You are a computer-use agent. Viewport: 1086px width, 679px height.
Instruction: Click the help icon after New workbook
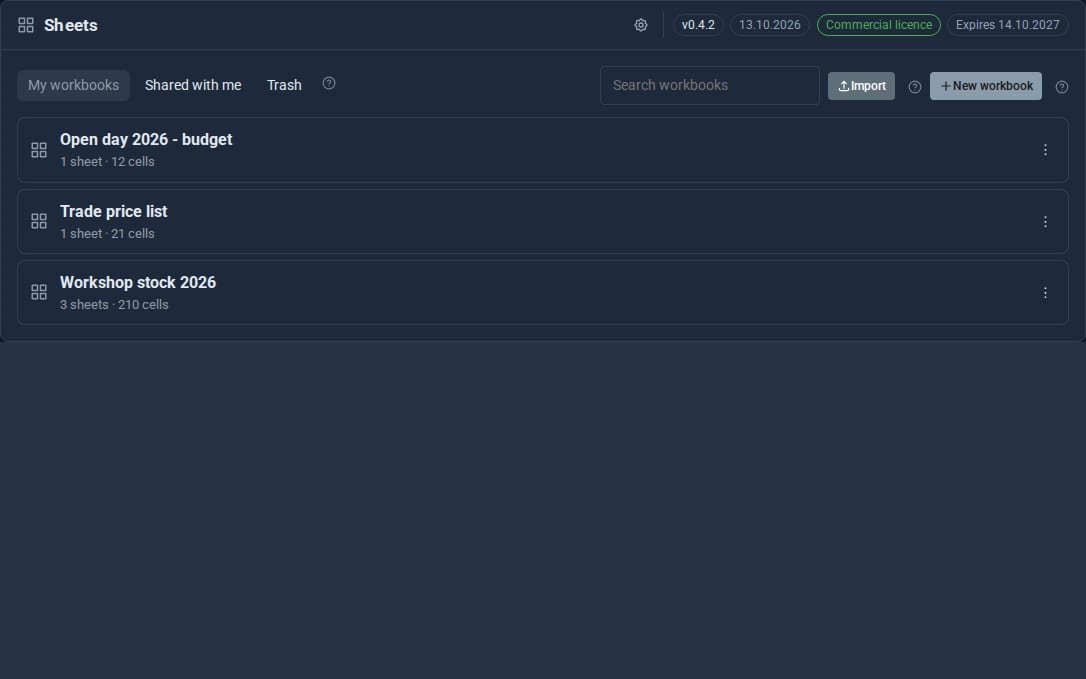(1062, 87)
